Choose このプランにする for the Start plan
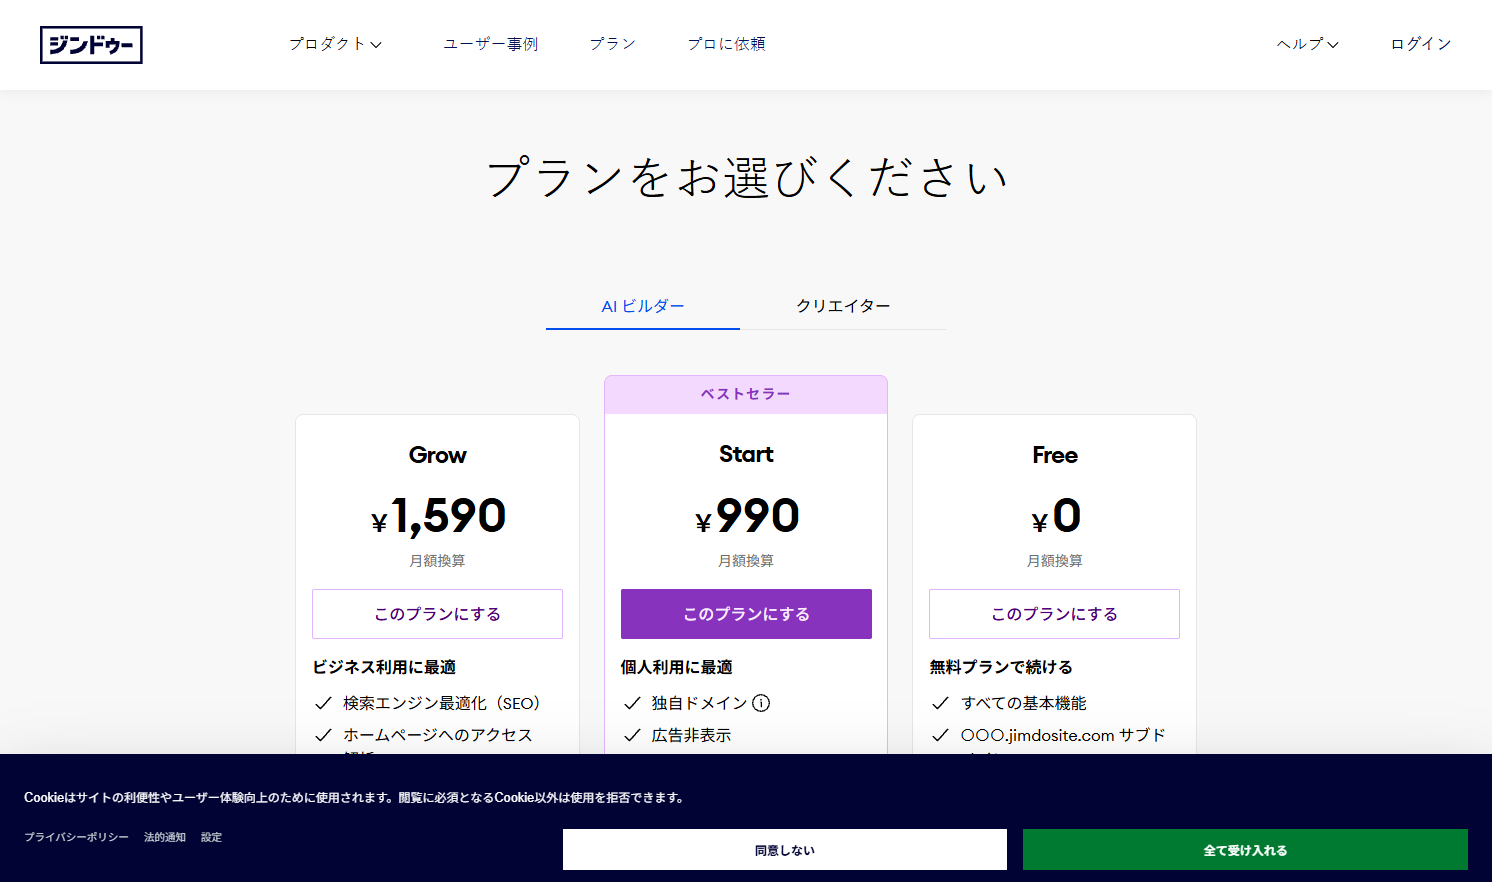Image resolution: width=1492 pixels, height=882 pixels. pyautogui.click(x=745, y=613)
